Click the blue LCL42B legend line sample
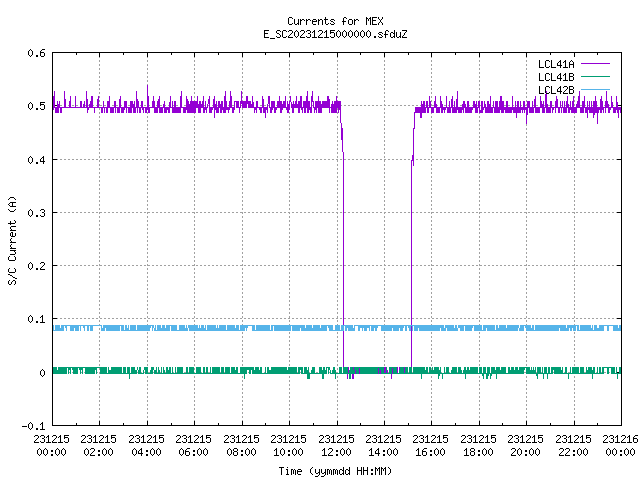Screen dimensions: 640x480 tap(595, 89)
